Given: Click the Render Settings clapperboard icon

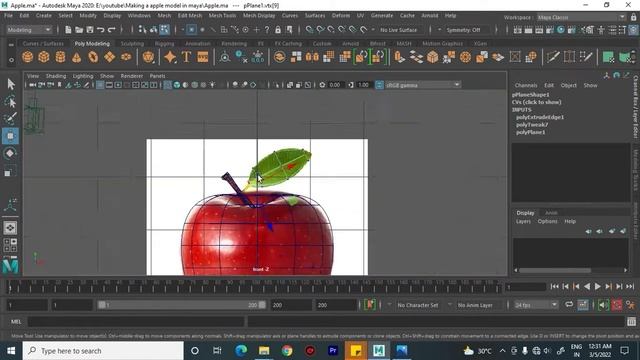Looking at the screenshot, I should (550, 30).
